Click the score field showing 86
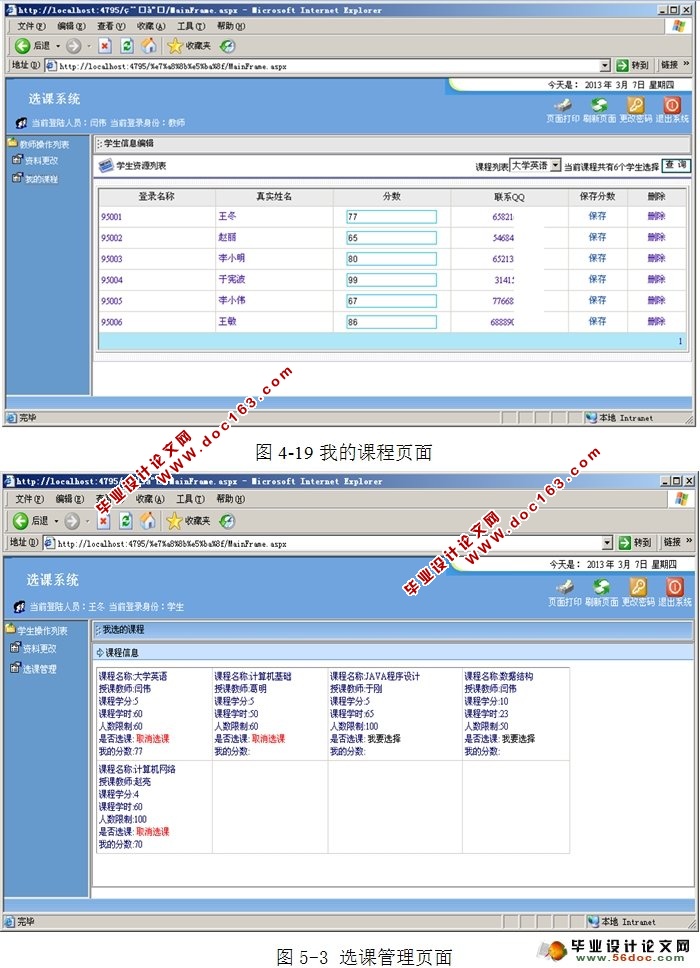The image size is (700, 968). (x=391, y=322)
